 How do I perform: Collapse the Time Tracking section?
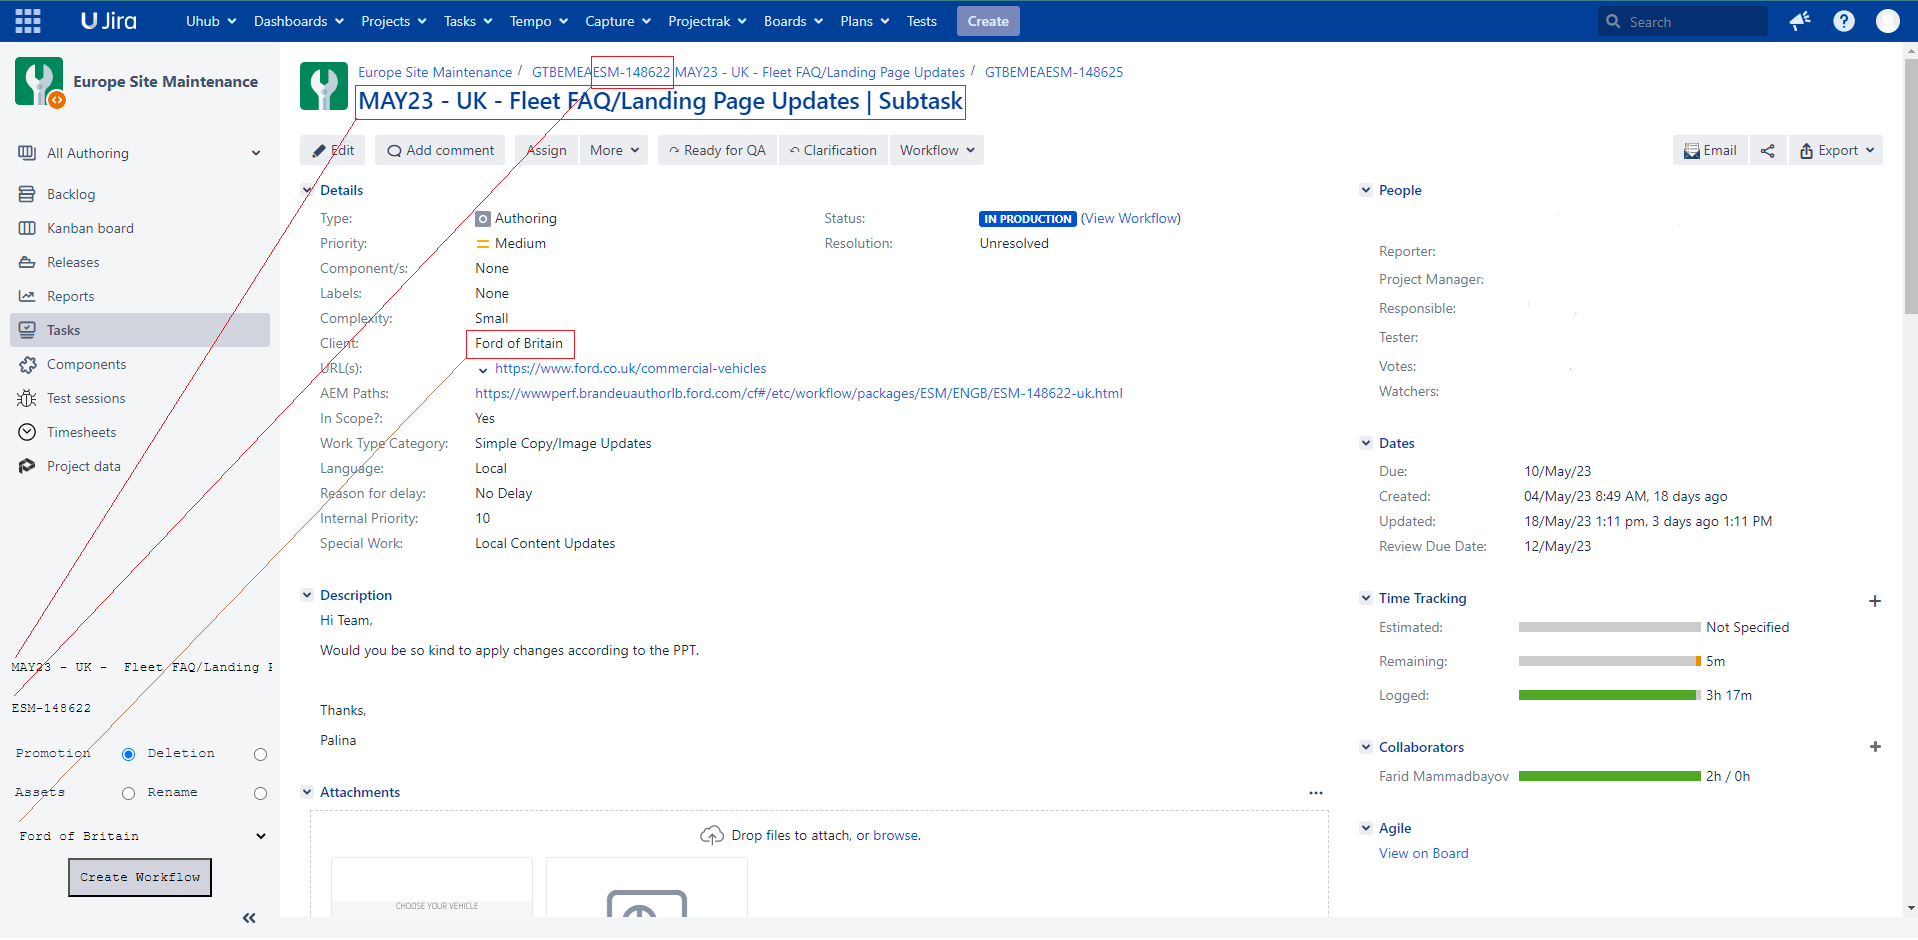(1366, 598)
